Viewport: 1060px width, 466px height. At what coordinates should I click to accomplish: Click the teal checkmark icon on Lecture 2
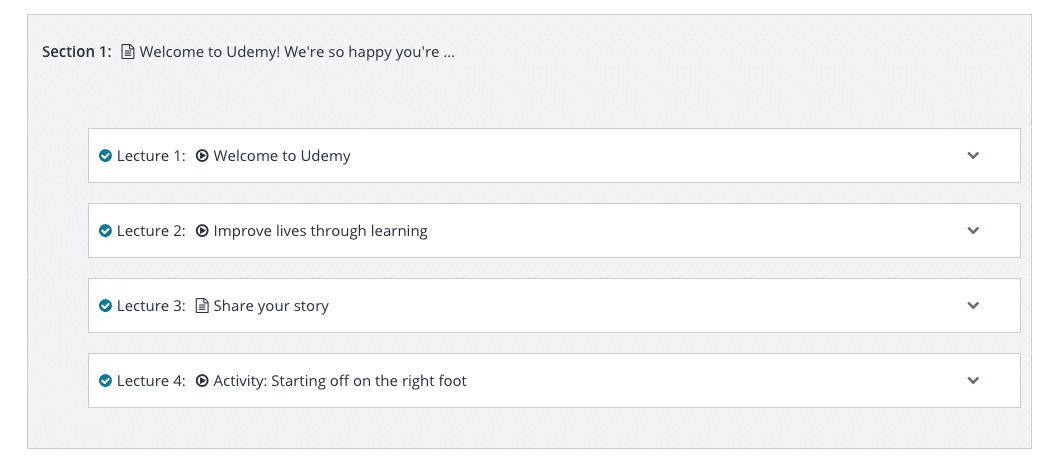[x=105, y=231]
